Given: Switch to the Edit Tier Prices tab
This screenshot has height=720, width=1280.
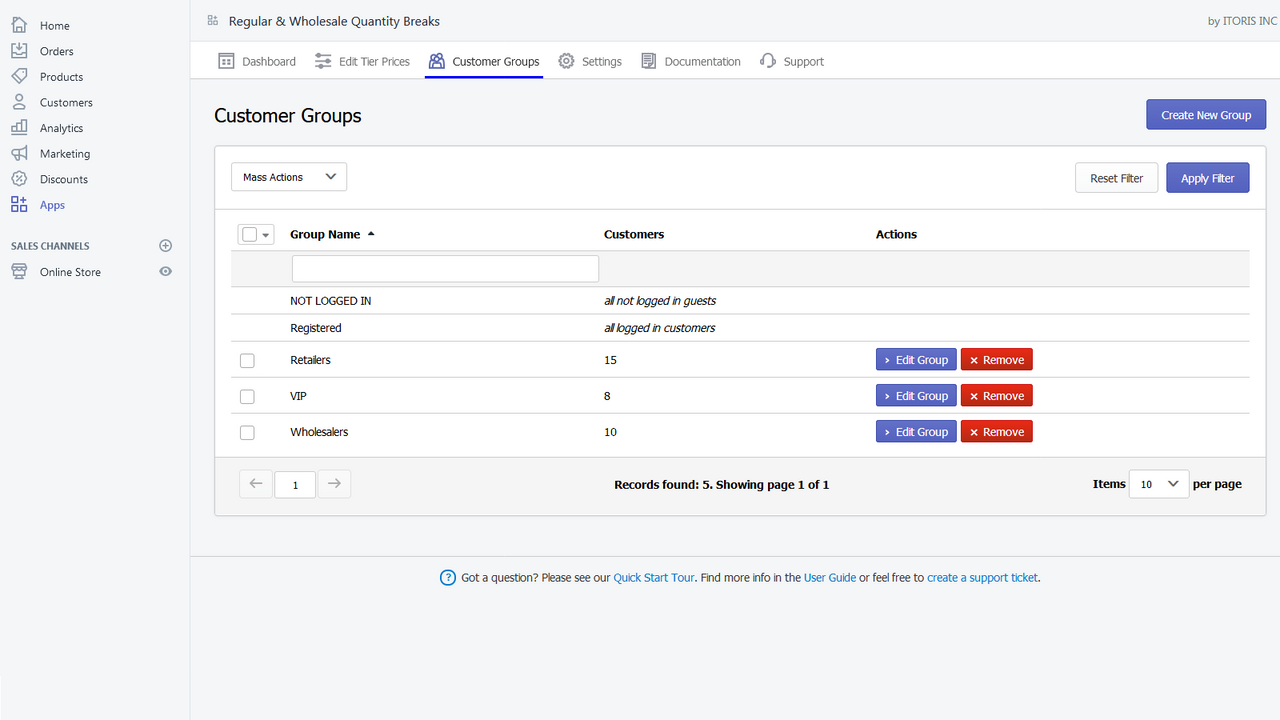Looking at the screenshot, I should coord(362,61).
